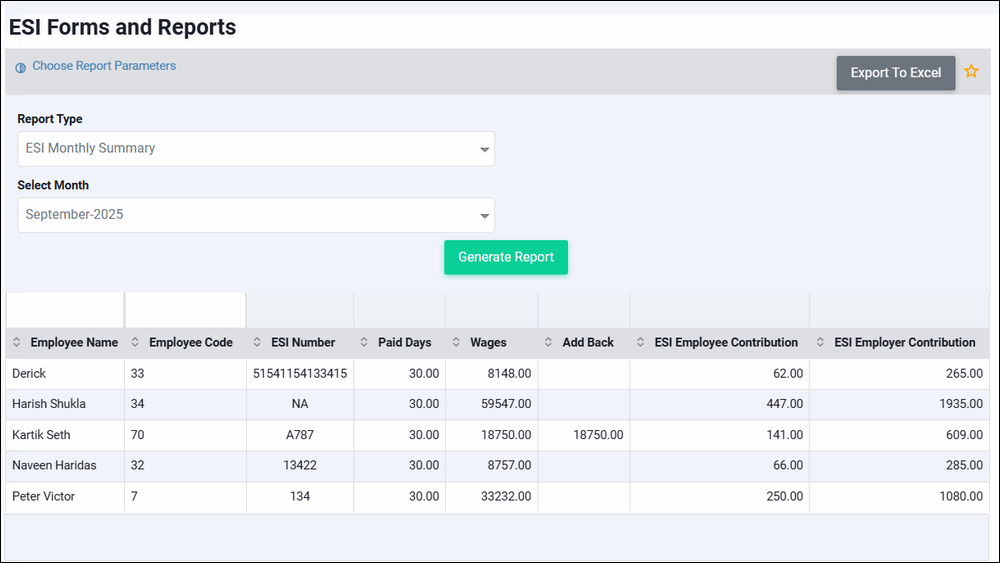Sort by ESI Number column arrows
1000x563 pixels.
(x=257, y=343)
